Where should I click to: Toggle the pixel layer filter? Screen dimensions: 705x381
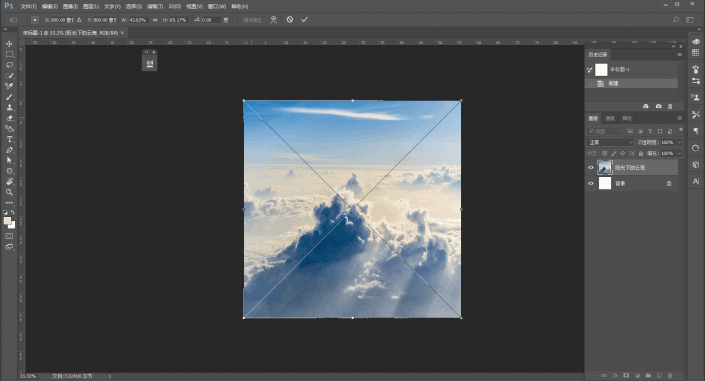click(630, 131)
